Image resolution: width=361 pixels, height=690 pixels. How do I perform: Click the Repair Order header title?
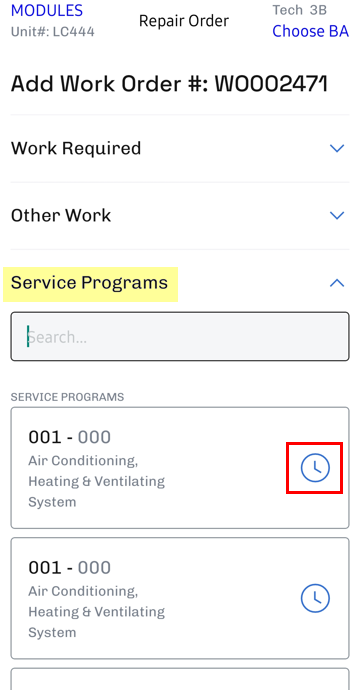coord(184,21)
